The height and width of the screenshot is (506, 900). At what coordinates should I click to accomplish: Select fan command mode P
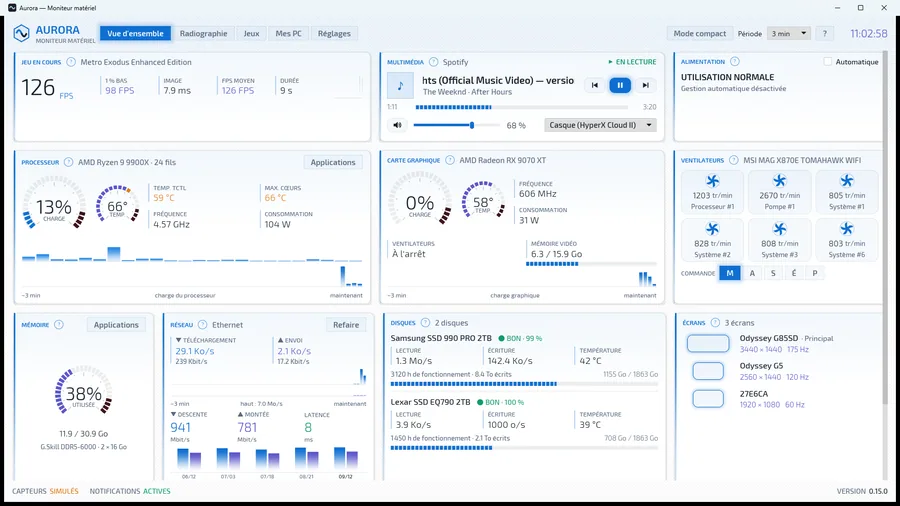coord(814,273)
